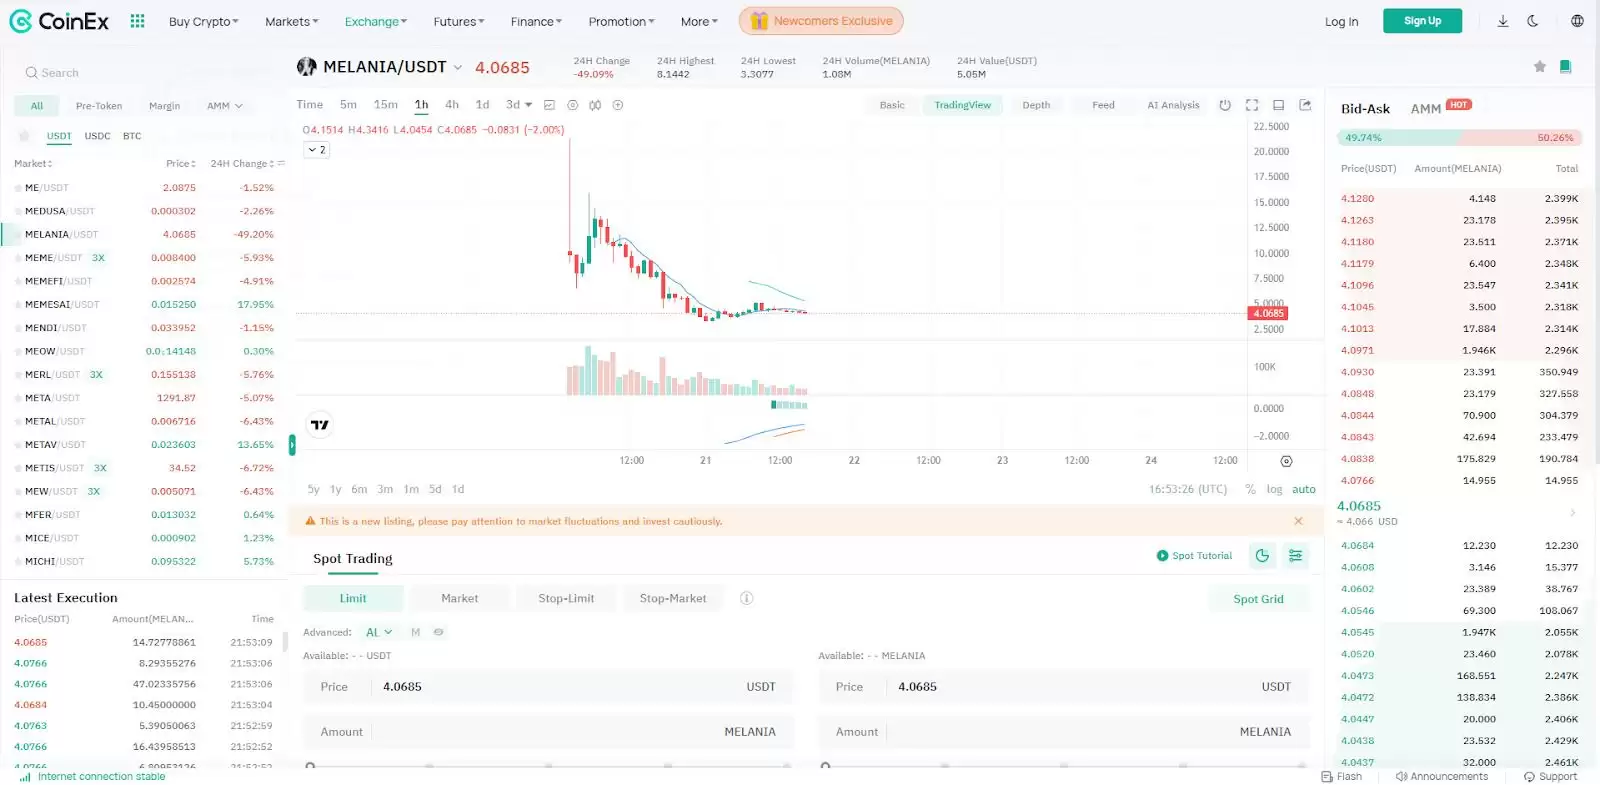This screenshot has height=785, width=1600.
Task: Open the order type info icon
Action: pos(746,598)
